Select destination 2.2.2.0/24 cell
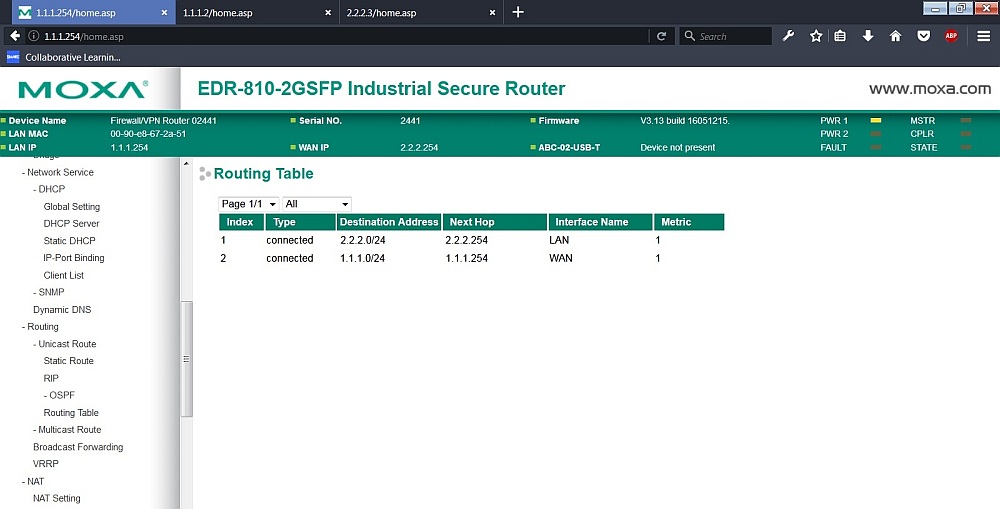The height and width of the screenshot is (509, 1000). (362, 240)
